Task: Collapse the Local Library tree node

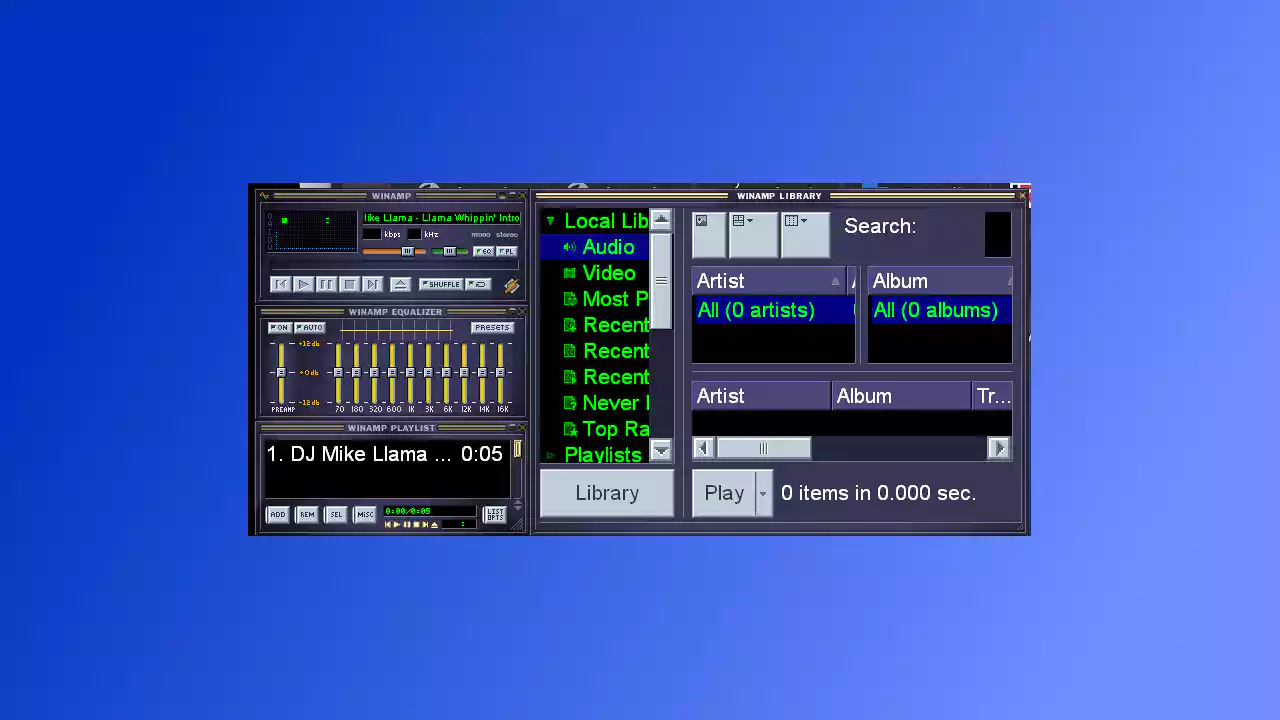Action: click(x=550, y=221)
